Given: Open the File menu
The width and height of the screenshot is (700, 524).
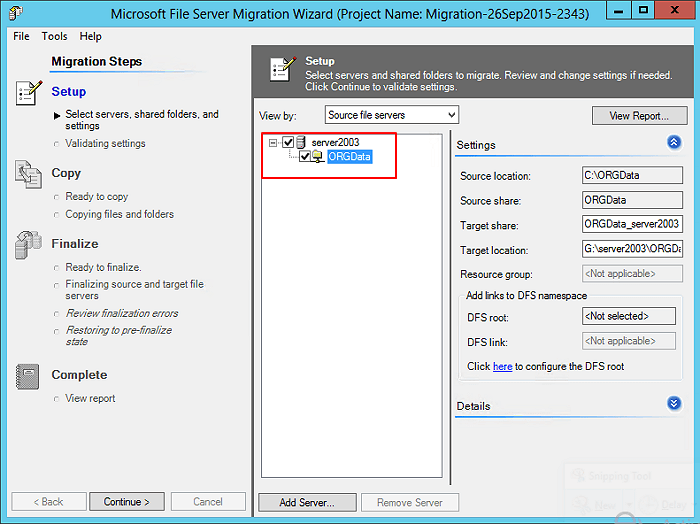Looking at the screenshot, I should click(x=21, y=36).
